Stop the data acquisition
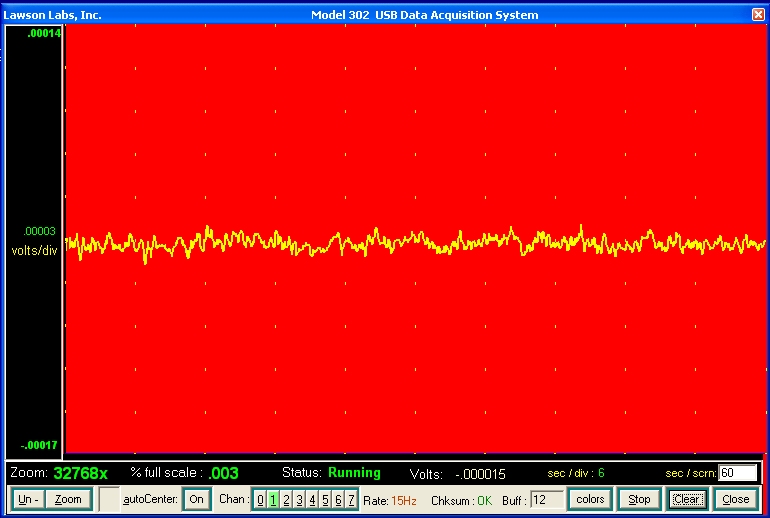 [x=639, y=499]
